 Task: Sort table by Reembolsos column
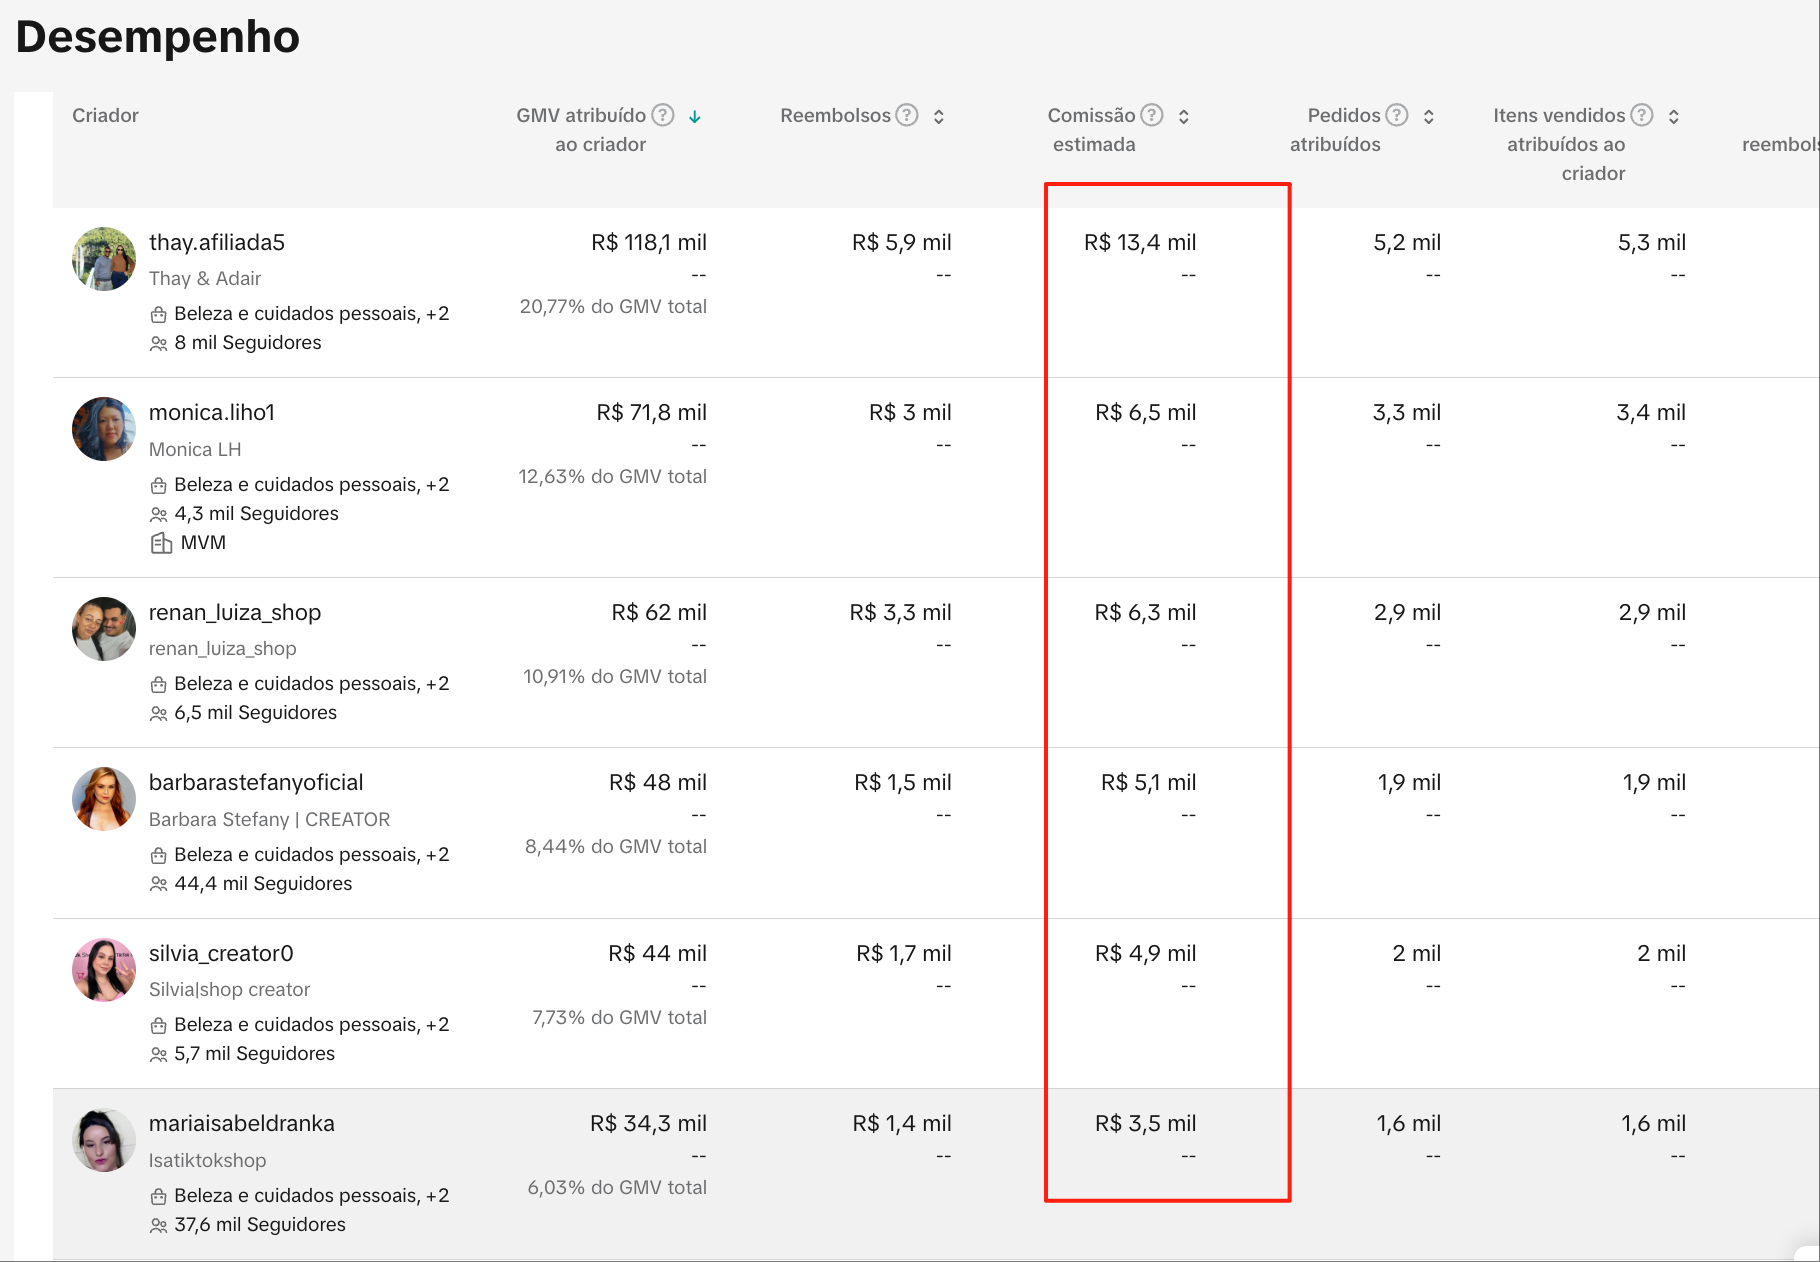tap(939, 117)
